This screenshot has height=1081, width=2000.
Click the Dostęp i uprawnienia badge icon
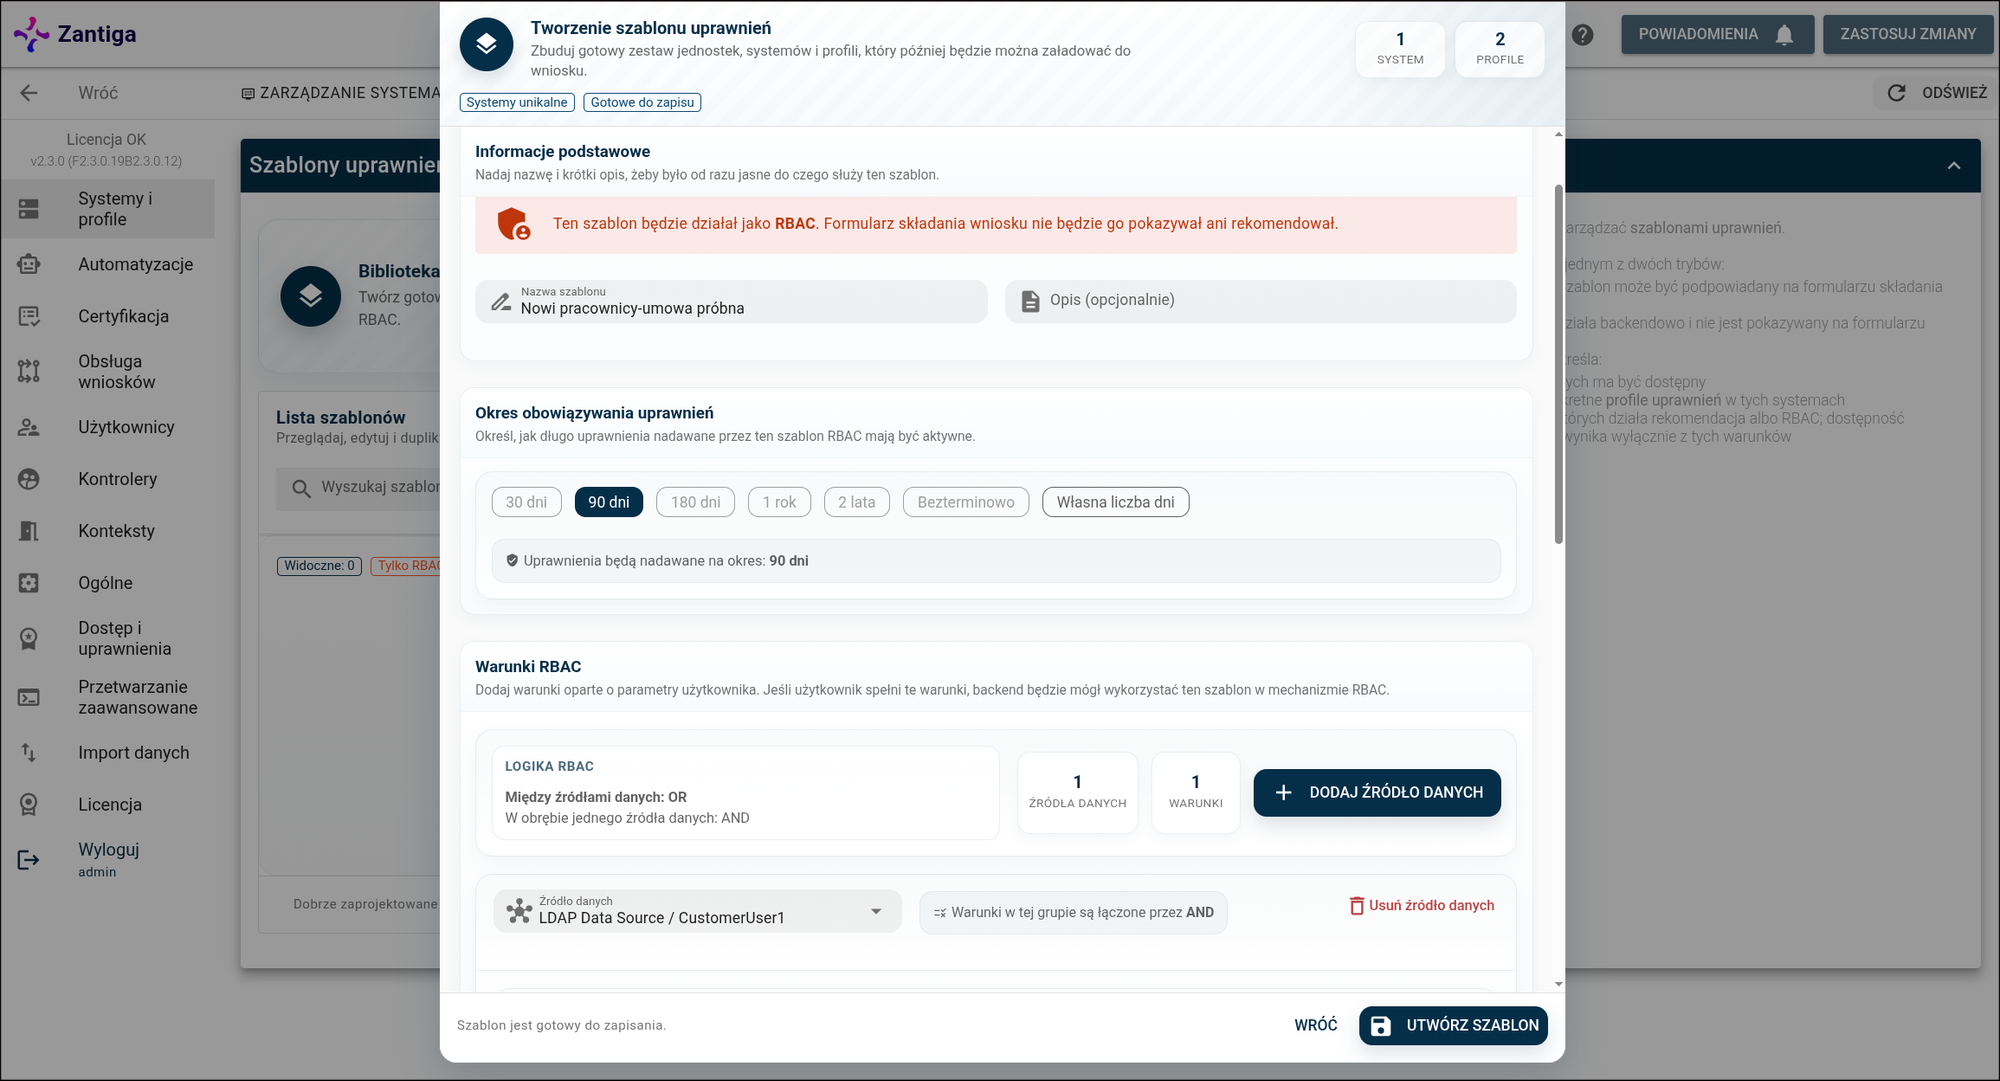point(29,638)
